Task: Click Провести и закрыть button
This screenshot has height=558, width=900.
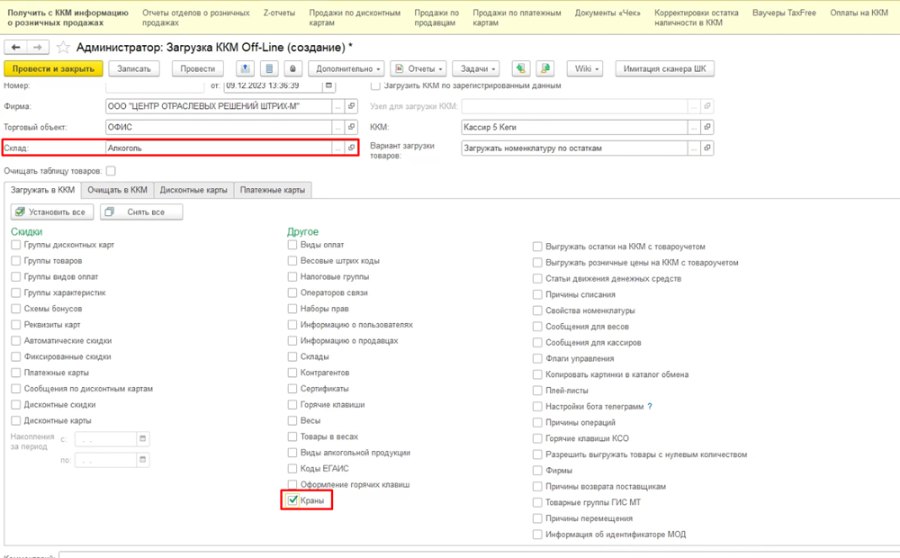Action: [x=53, y=68]
